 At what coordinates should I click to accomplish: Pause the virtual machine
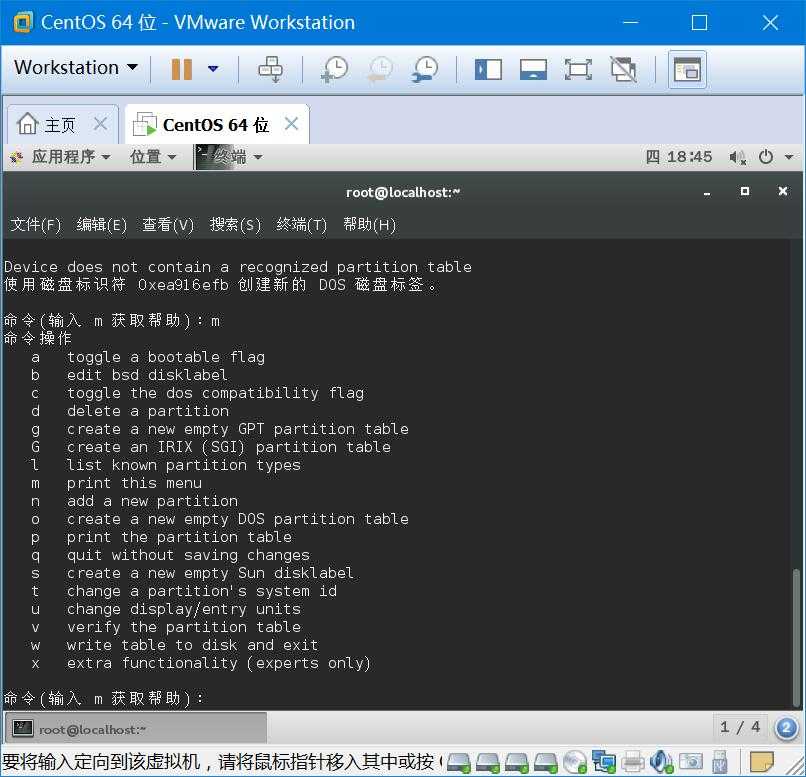[x=181, y=69]
